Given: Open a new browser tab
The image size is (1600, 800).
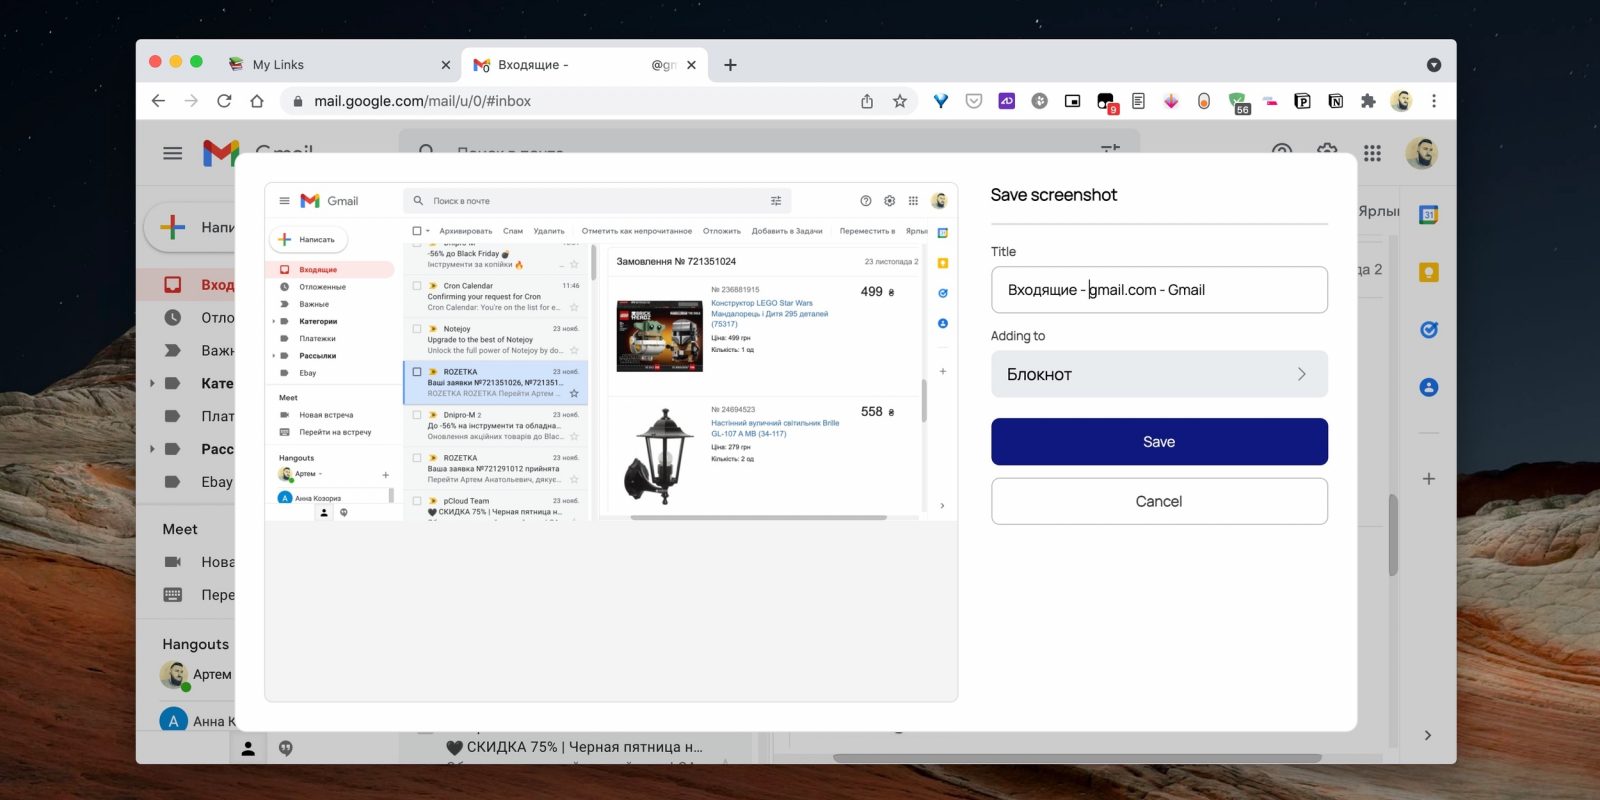Looking at the screenshot, I should pyautogui.click(x=730, y=65).
